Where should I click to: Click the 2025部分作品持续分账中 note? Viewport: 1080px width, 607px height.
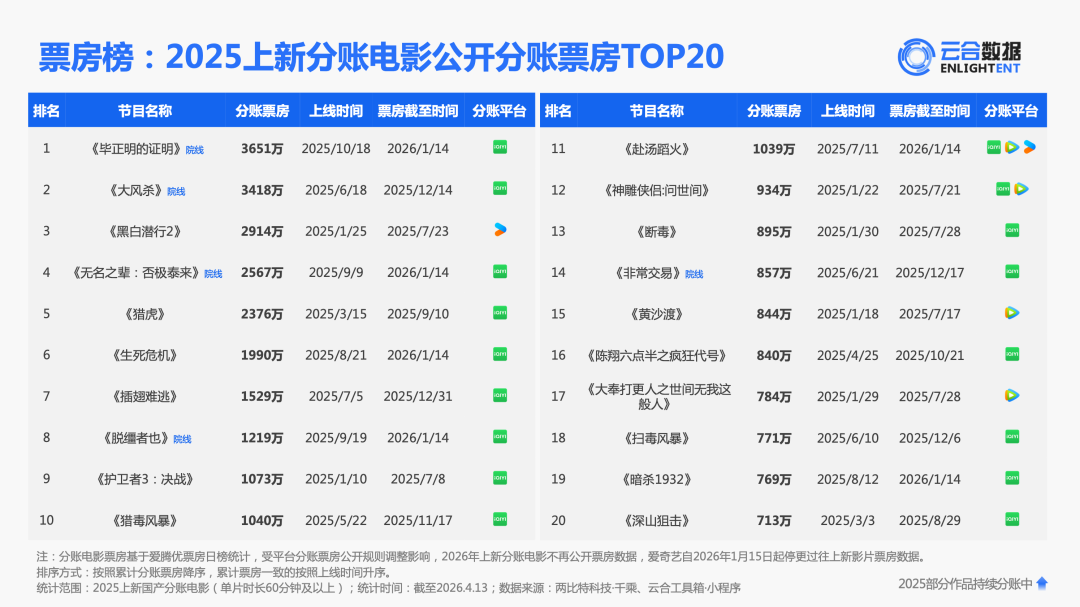click(966, 584)
